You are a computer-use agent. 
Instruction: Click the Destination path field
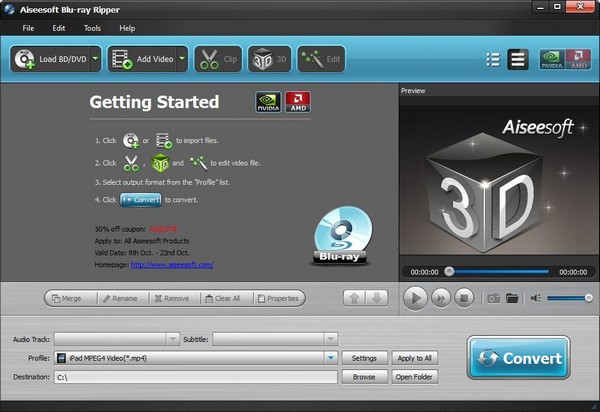195,377
